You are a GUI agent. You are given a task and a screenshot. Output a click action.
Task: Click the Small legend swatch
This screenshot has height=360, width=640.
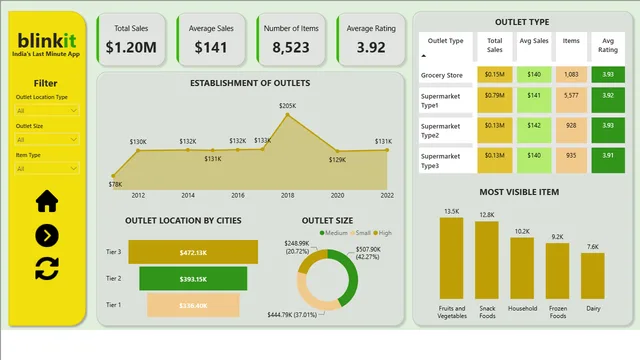pyautogui.click(x=352, y=233)
